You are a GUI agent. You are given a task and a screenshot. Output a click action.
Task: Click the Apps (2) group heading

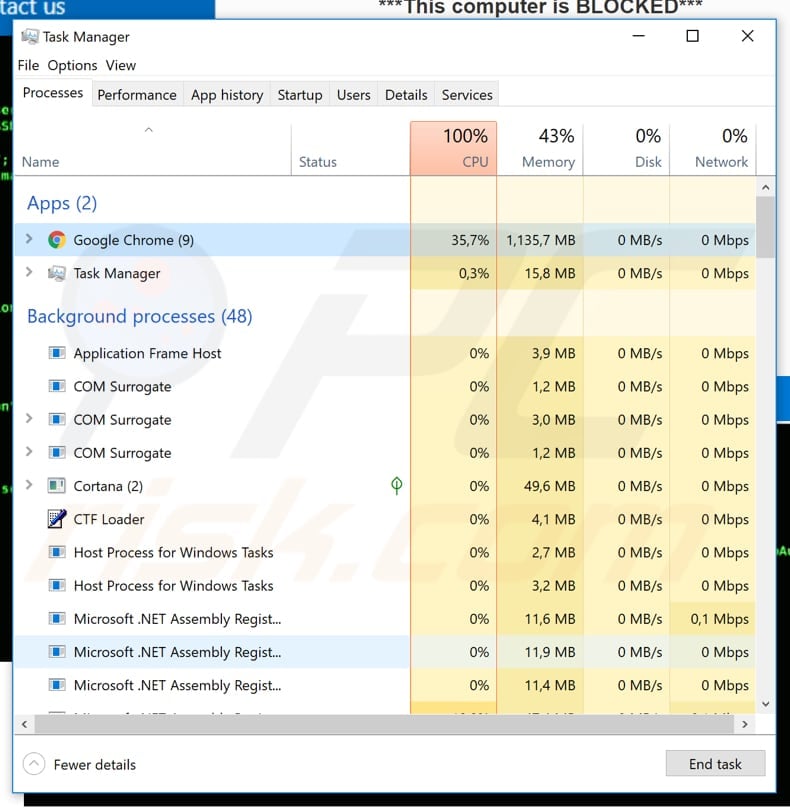tap(62, 203)
